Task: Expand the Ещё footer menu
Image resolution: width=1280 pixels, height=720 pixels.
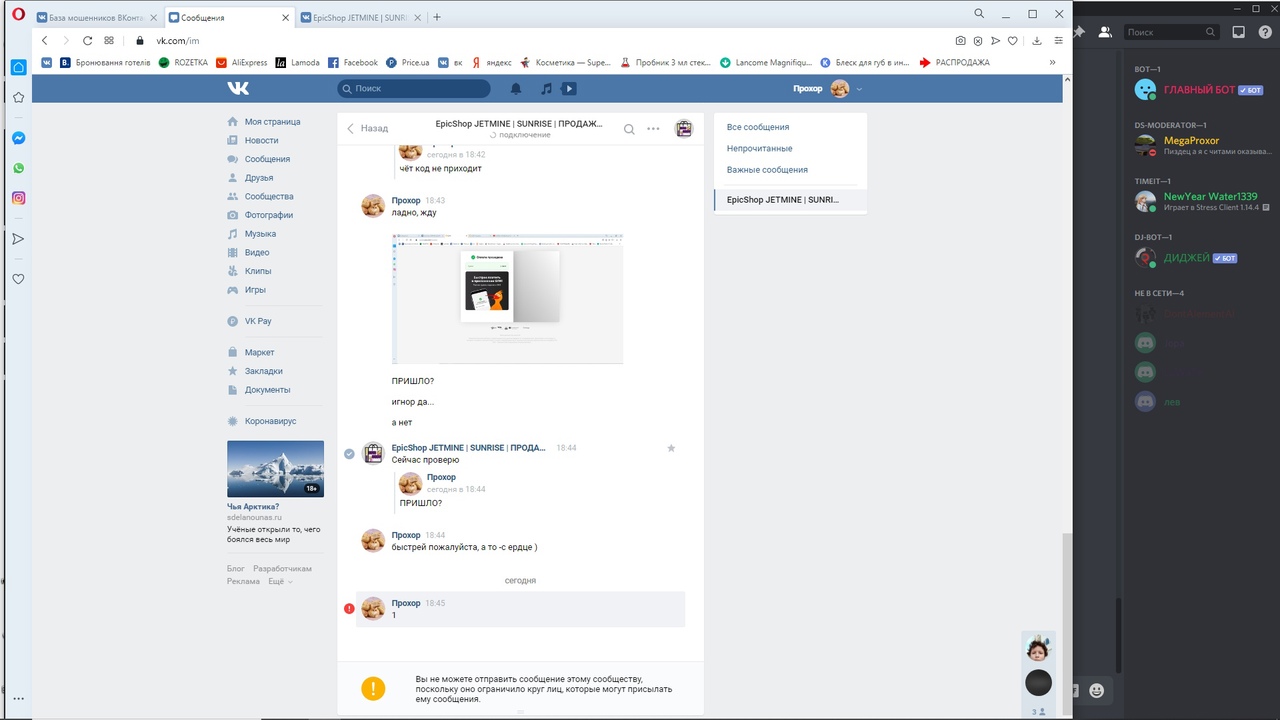Action: pyautogui.click(x=280, y=581)
